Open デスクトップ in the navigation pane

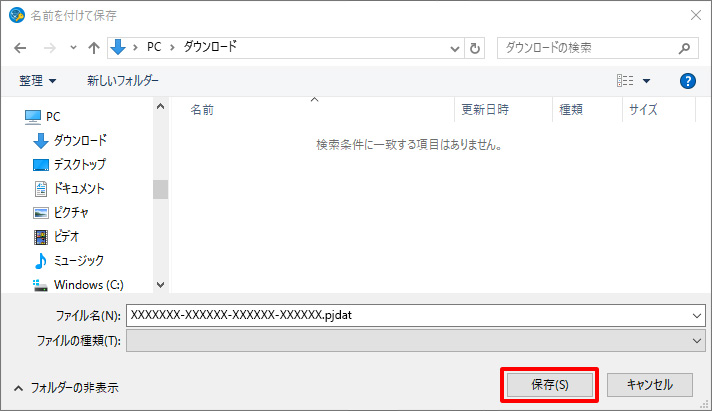tap(69, 164)
